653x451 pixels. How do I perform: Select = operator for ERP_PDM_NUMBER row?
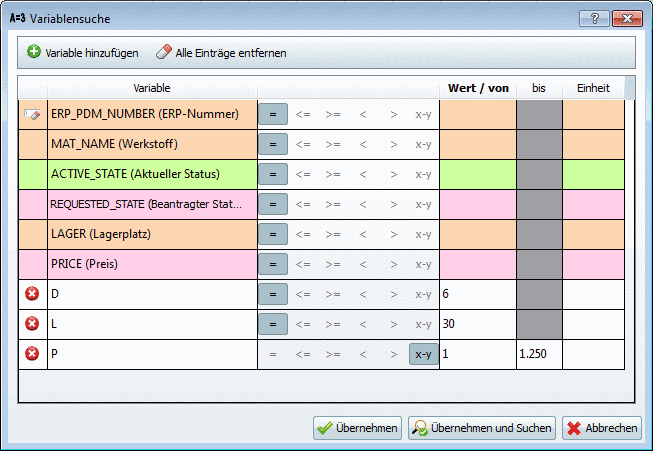(x=273, y=114)
